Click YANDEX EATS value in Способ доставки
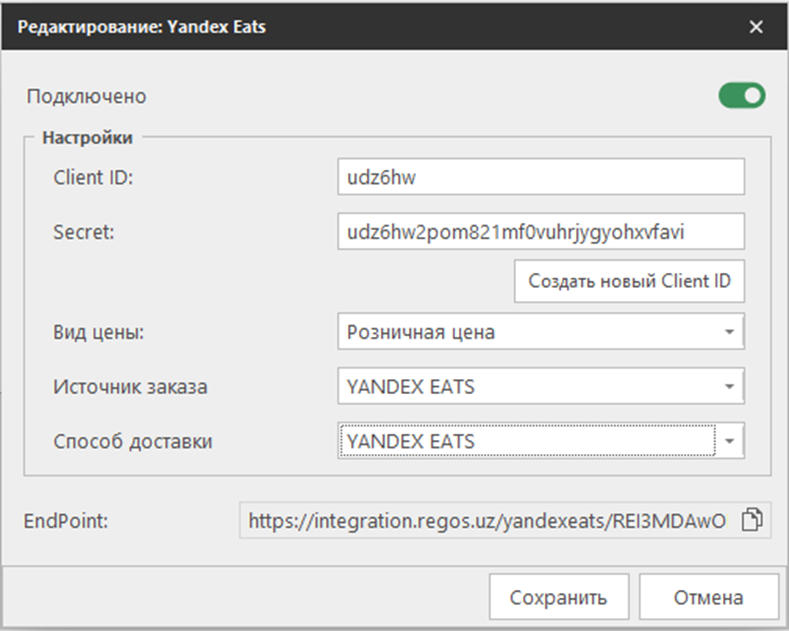The image size is (789, 631). 525,440
